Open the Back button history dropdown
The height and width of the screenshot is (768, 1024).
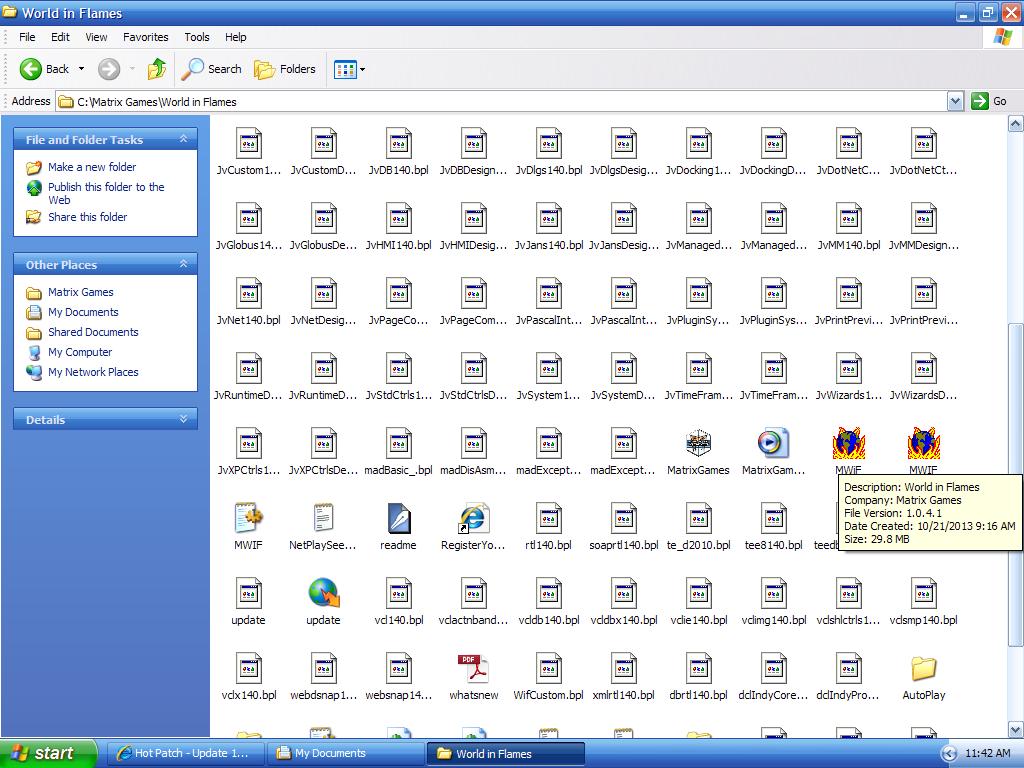81,69
